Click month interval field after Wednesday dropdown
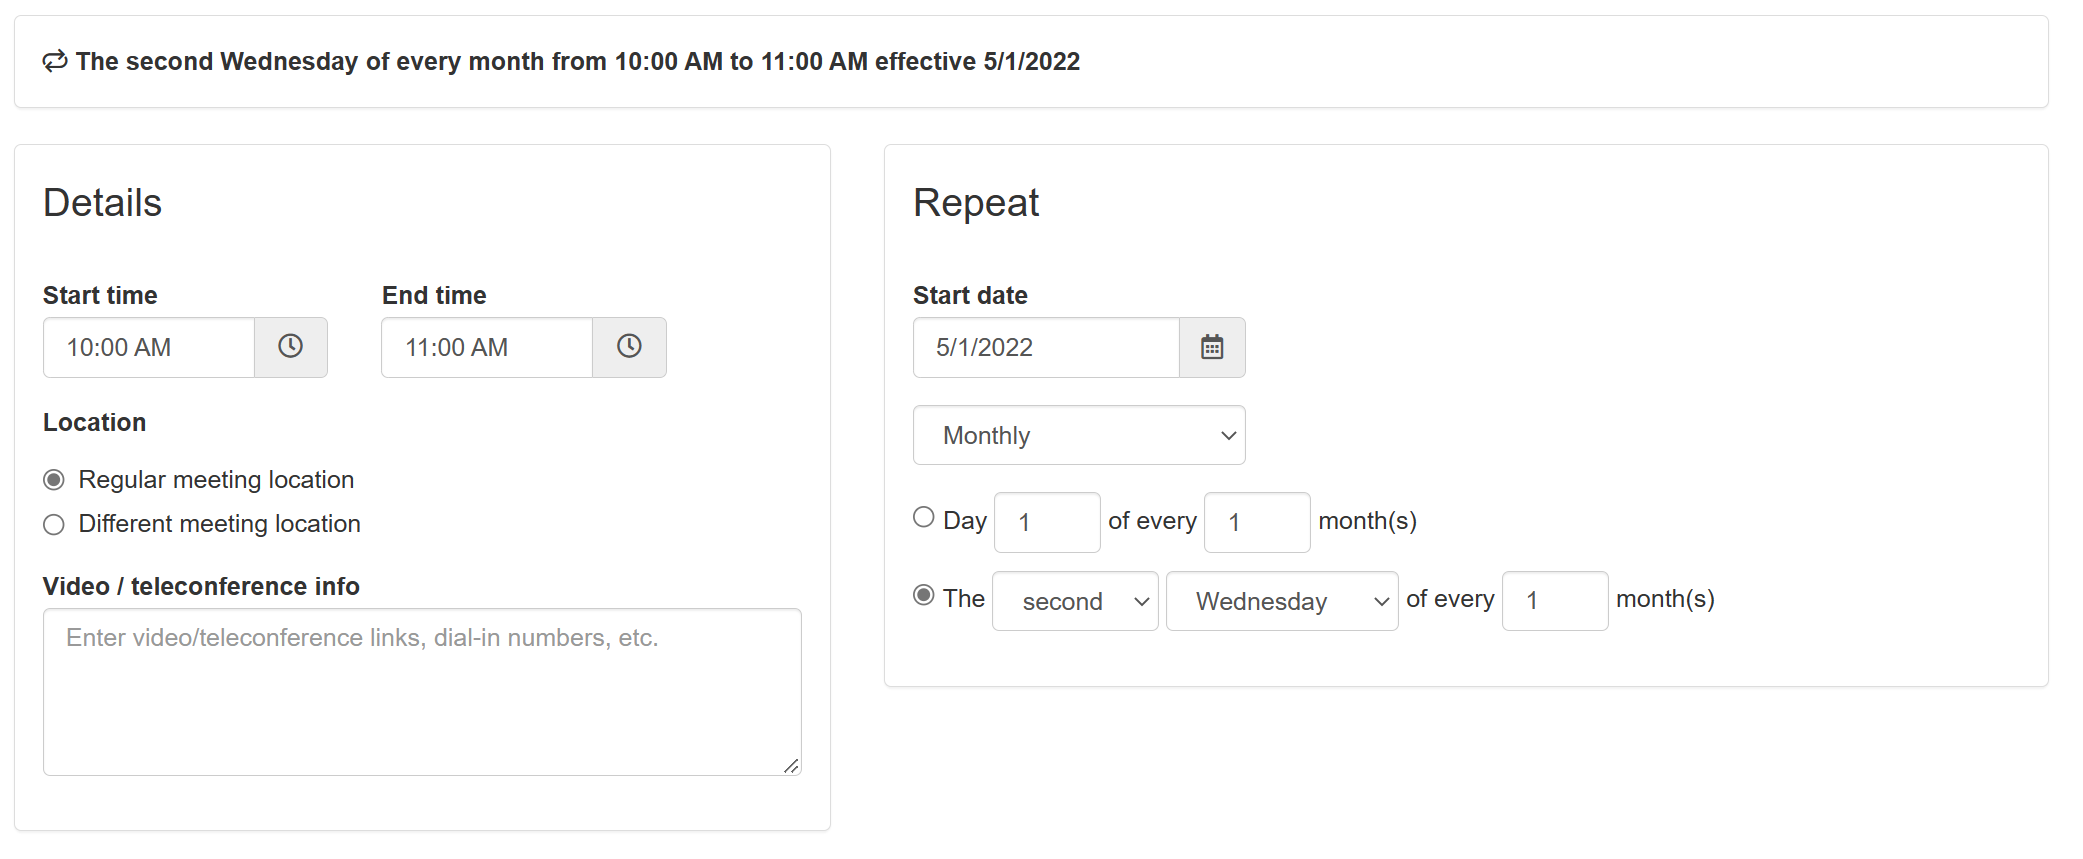This screenshot has height=859, width=2083. click(1554, 601)
